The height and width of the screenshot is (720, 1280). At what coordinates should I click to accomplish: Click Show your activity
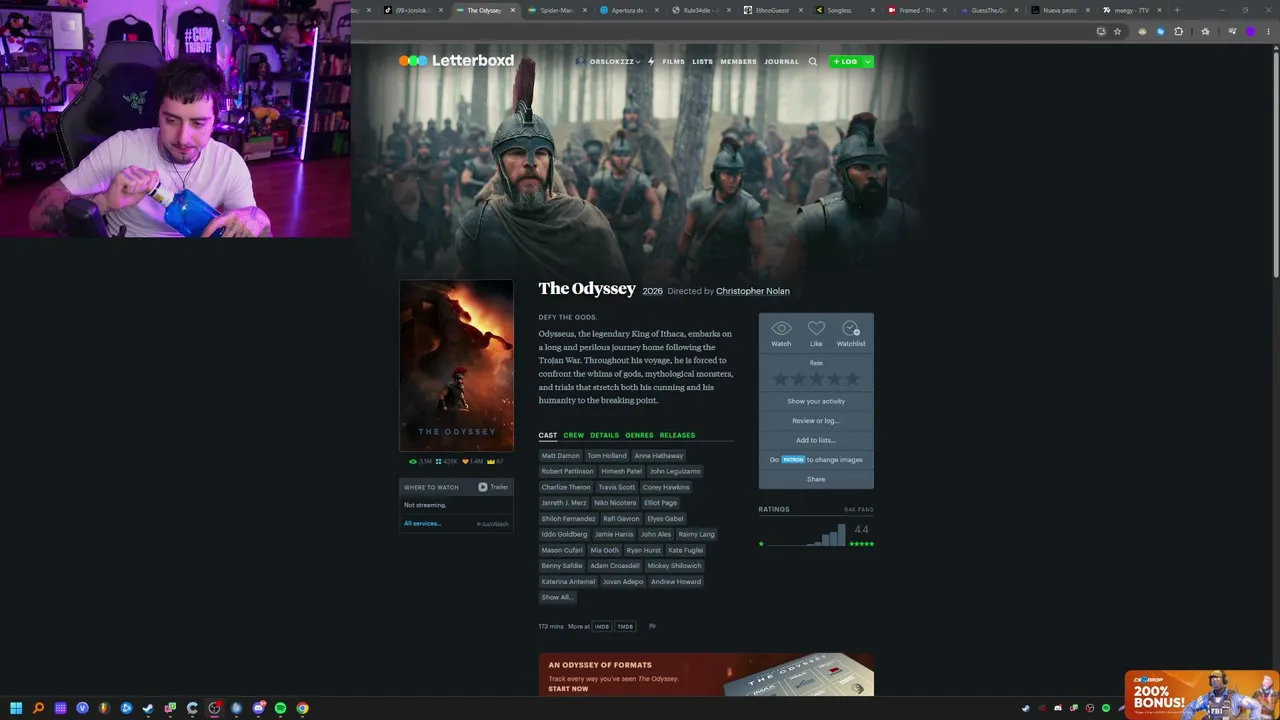click(816, 401)
